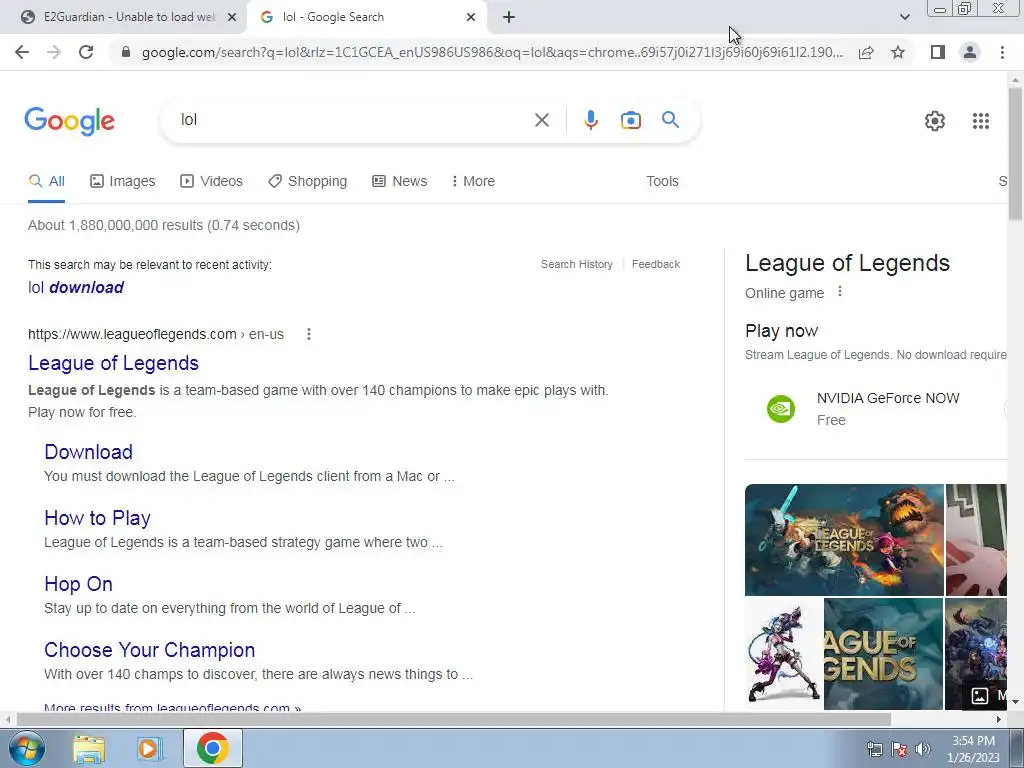Open the Jinx character image thumbnail
Viewport: 1024px width, 768px height.
click(784, 654)
